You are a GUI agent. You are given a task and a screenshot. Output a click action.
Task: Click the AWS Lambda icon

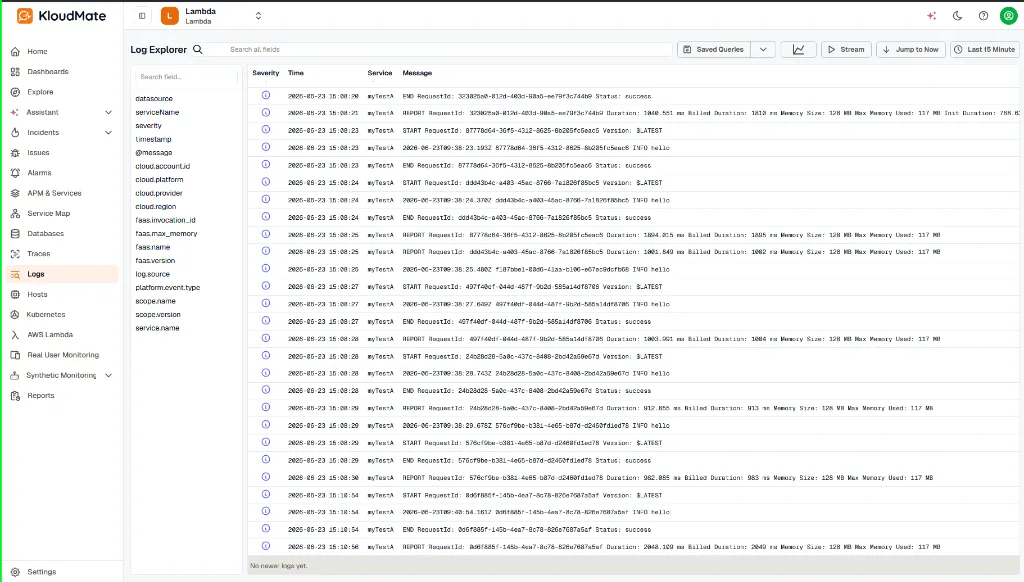[15, 335]
